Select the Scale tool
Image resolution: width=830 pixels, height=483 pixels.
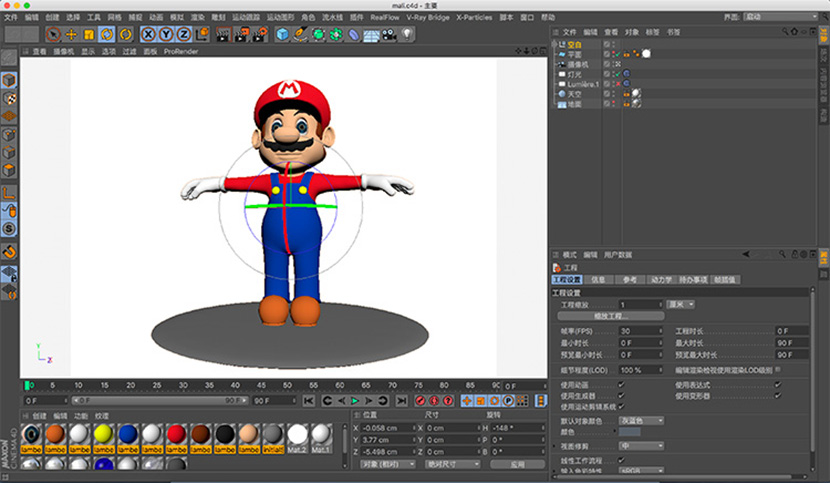click(x=89, y=34)
